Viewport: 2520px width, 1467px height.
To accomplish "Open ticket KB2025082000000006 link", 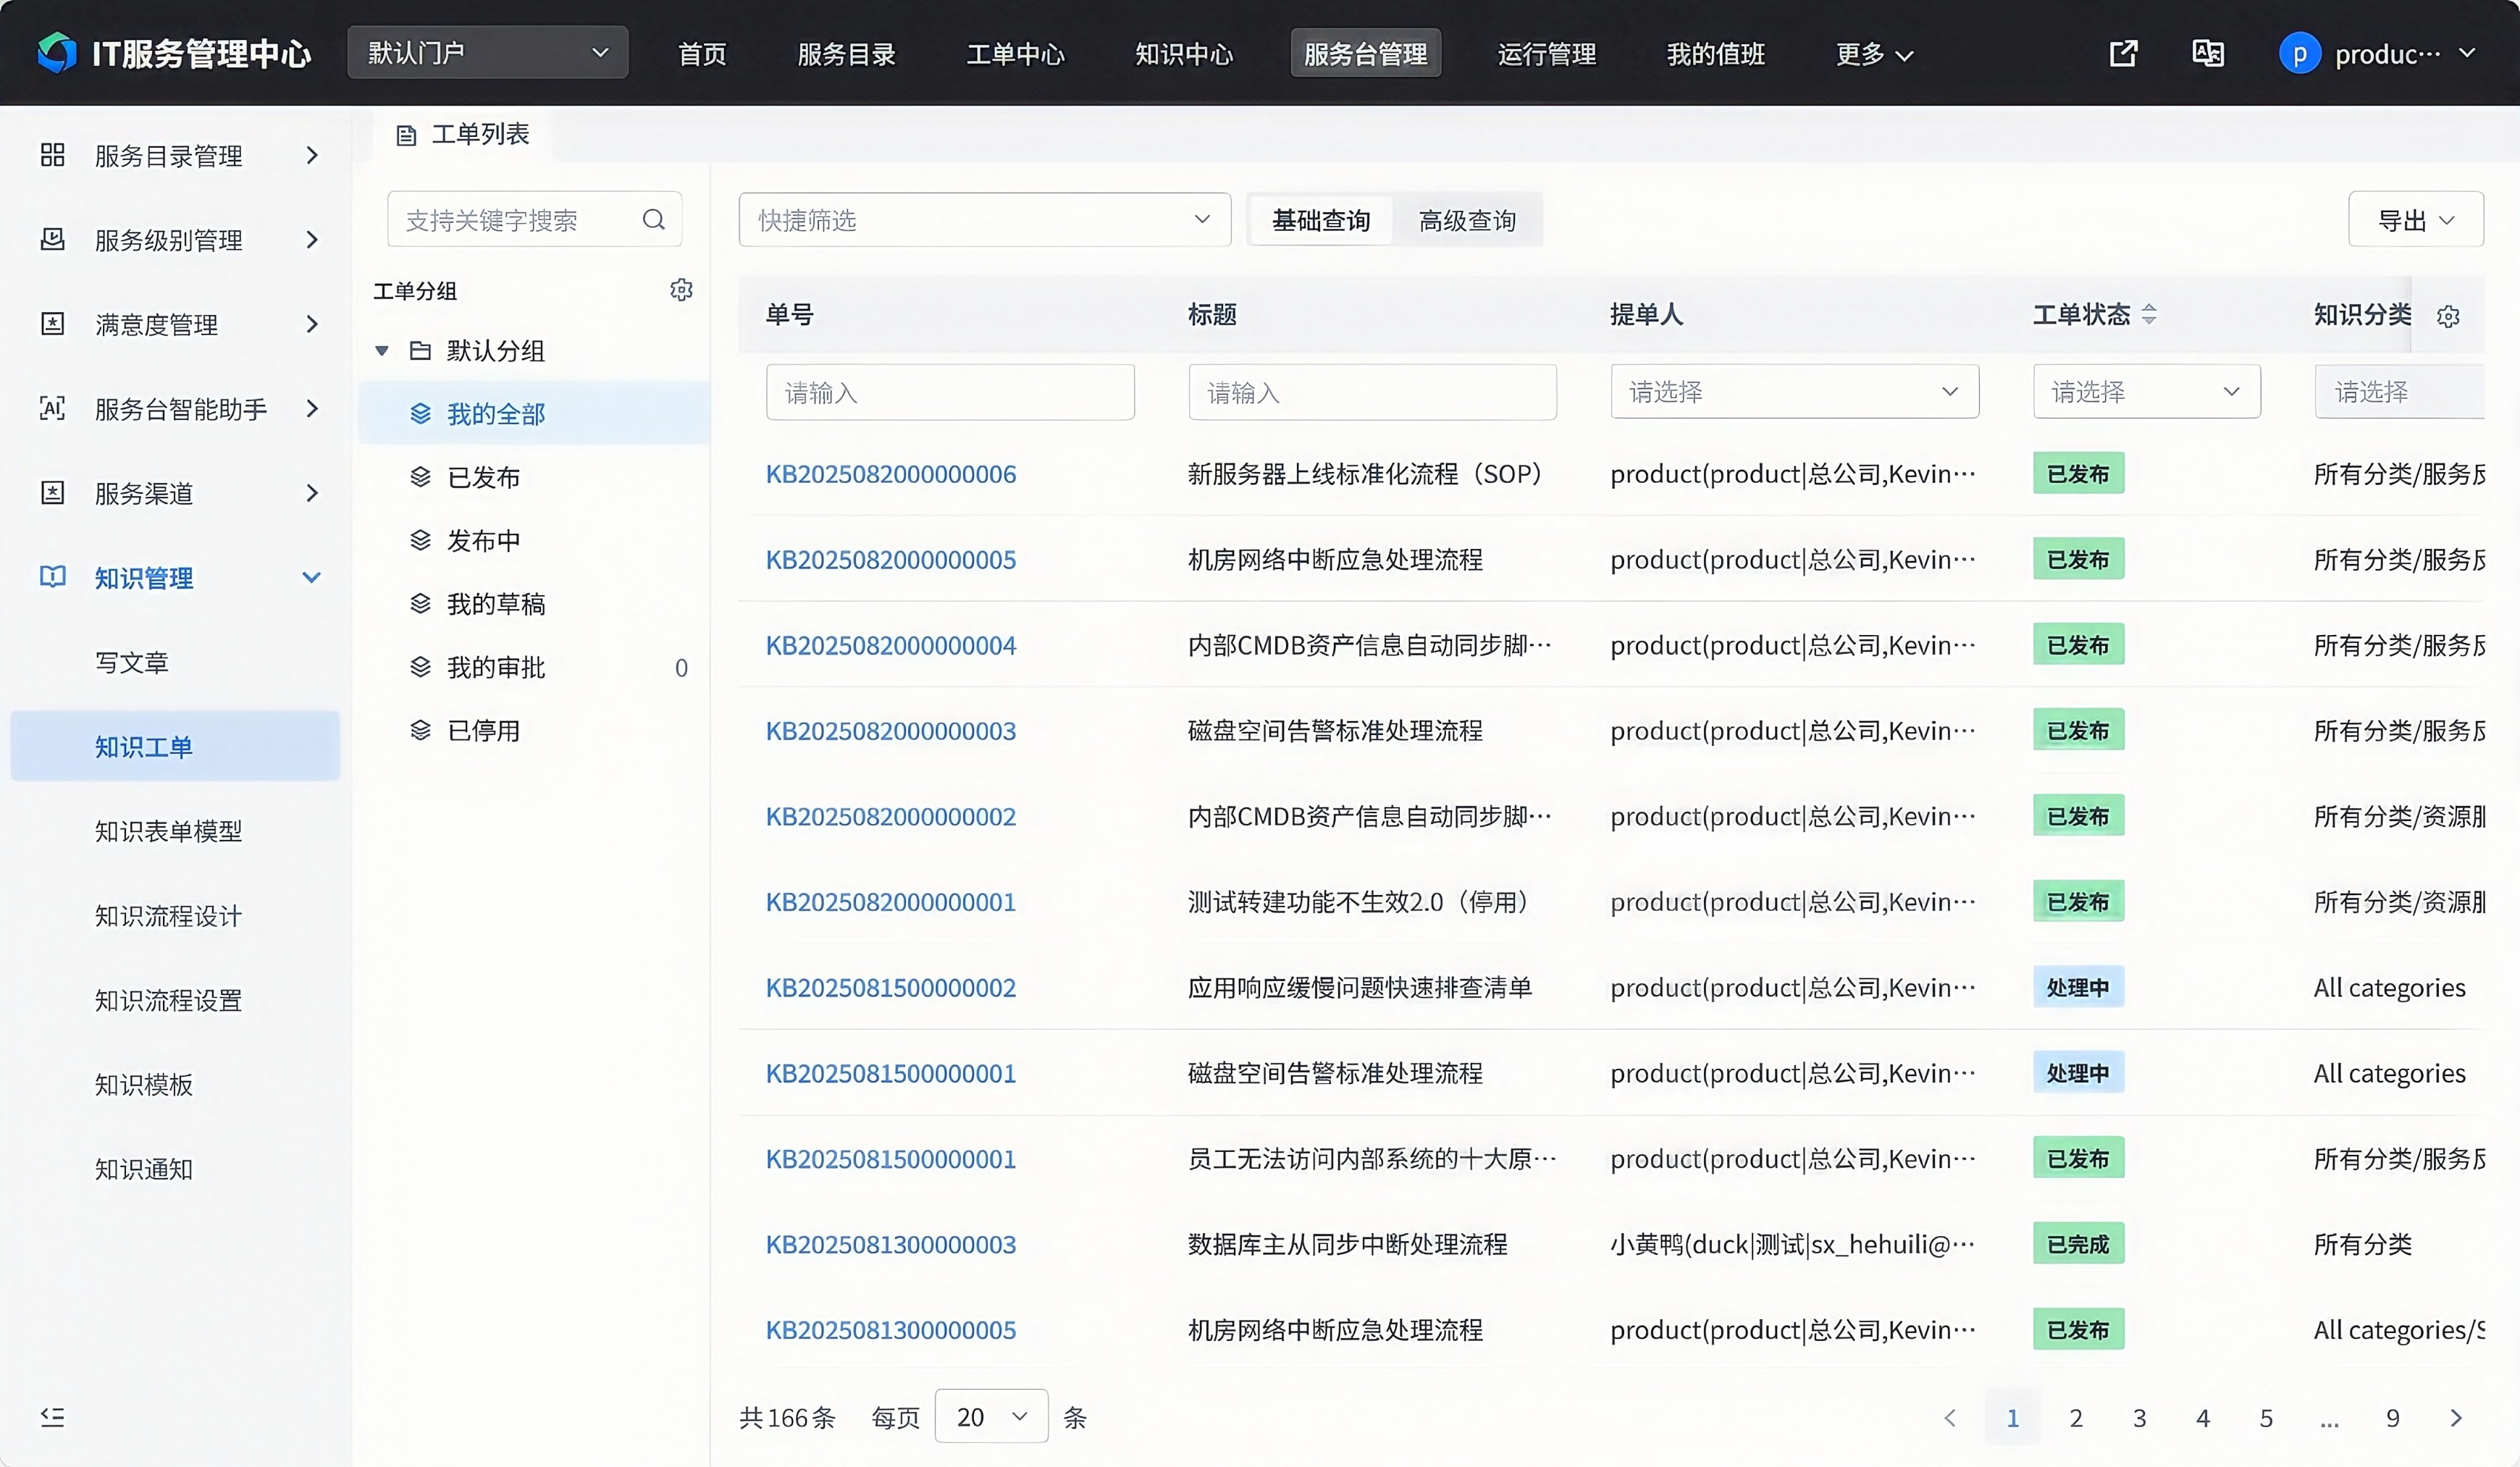I will [890, 474].
